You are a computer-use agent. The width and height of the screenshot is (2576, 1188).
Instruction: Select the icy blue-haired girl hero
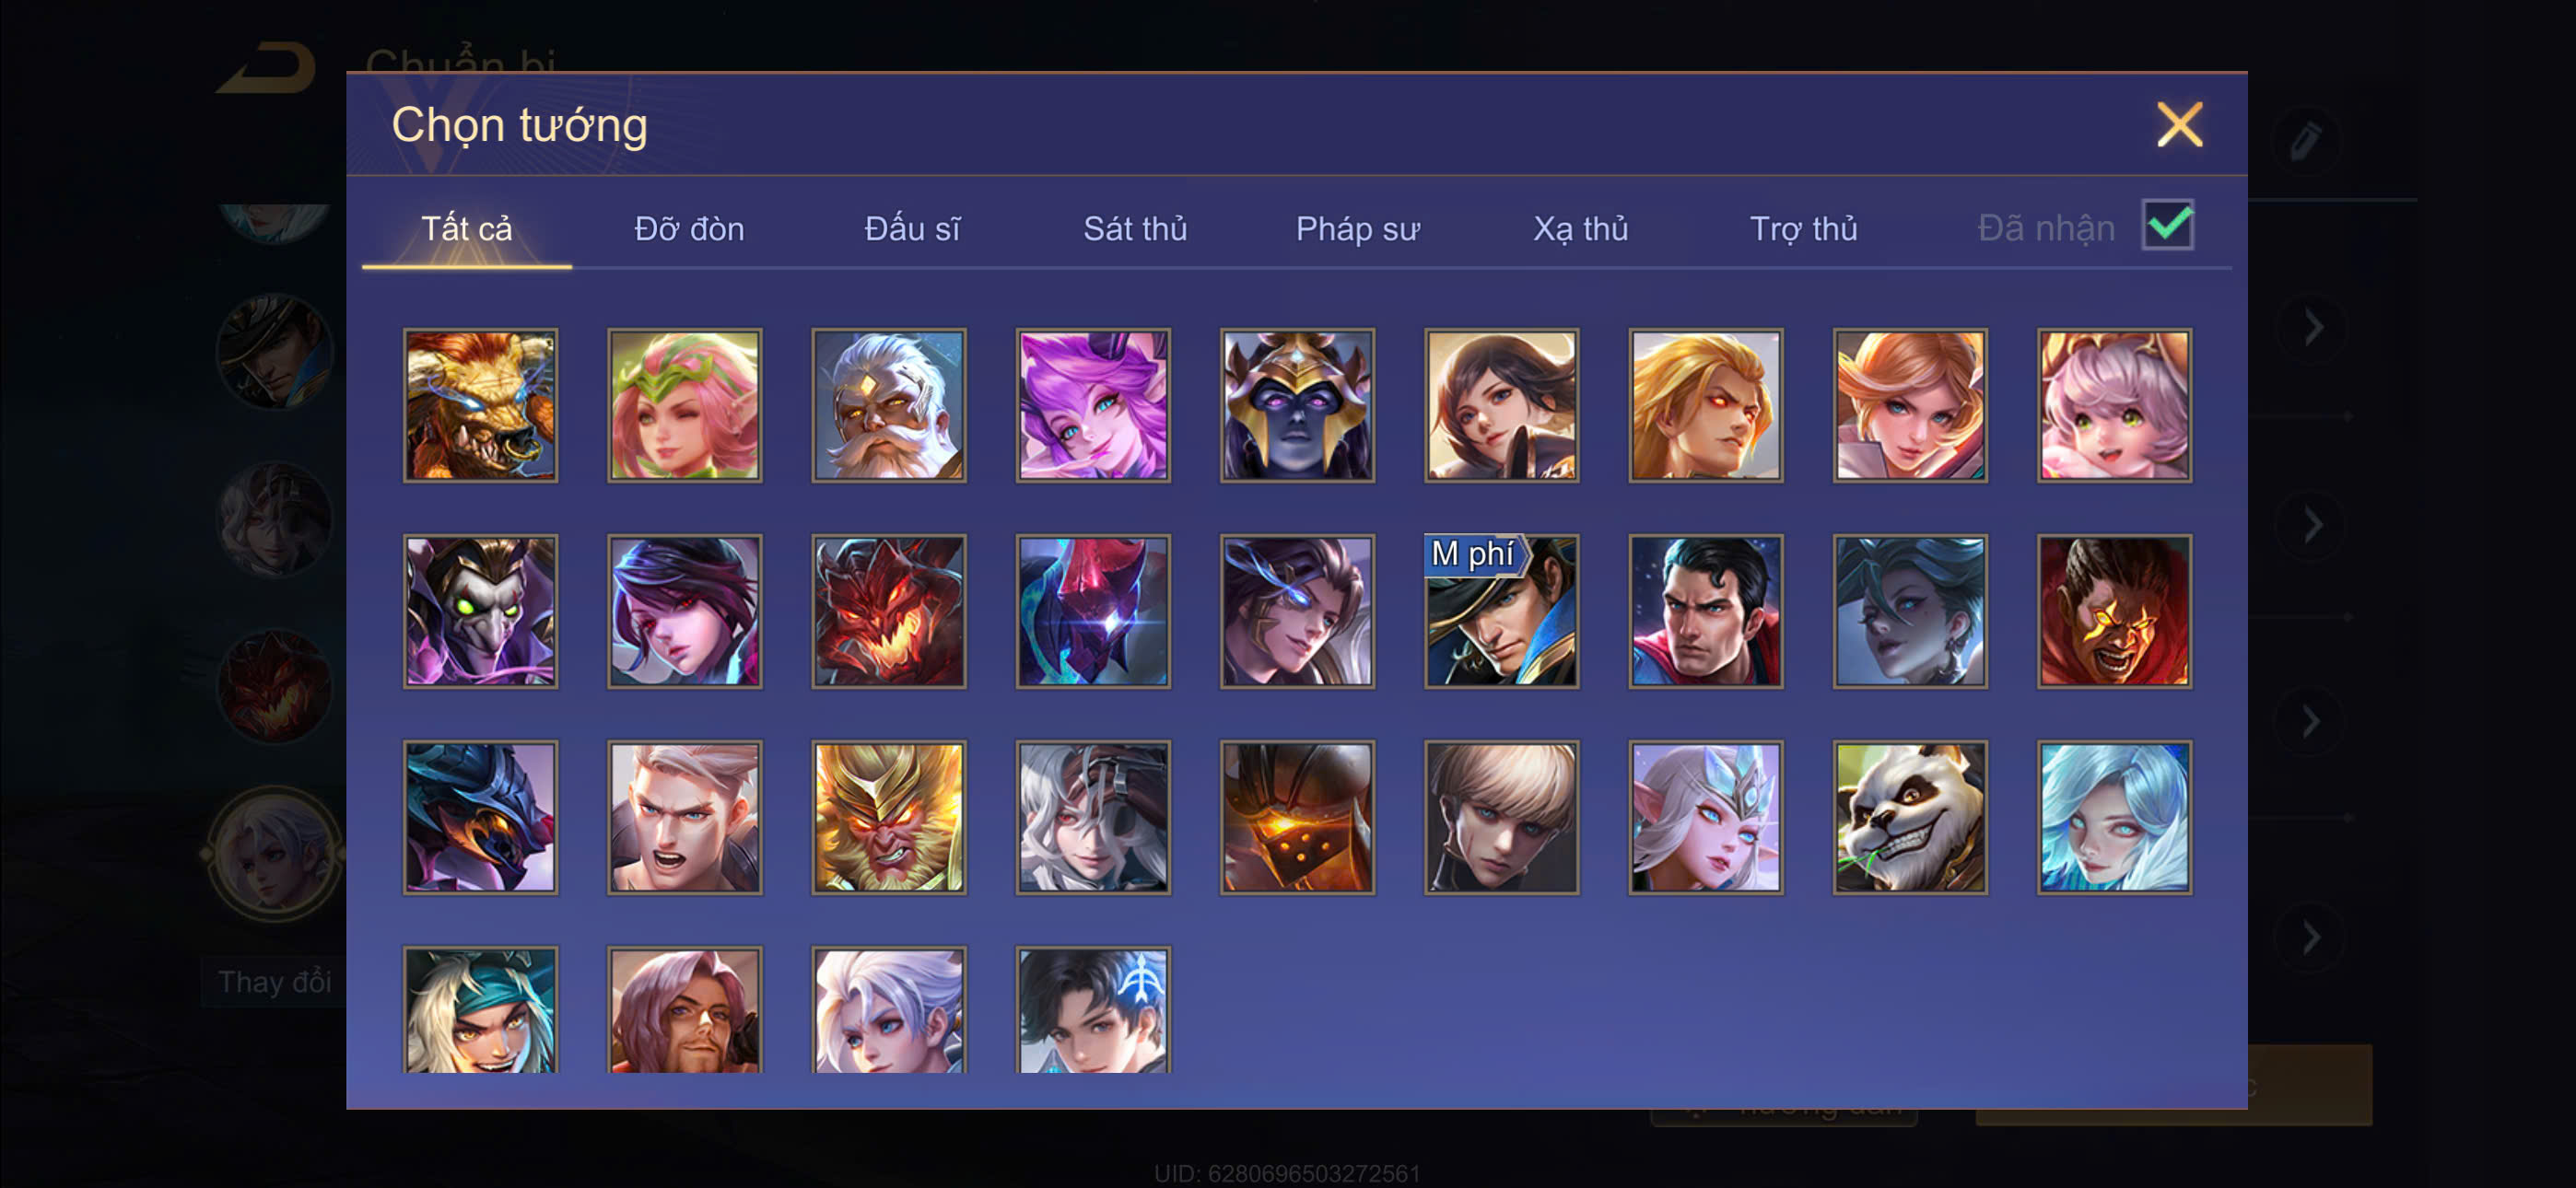2114,817
